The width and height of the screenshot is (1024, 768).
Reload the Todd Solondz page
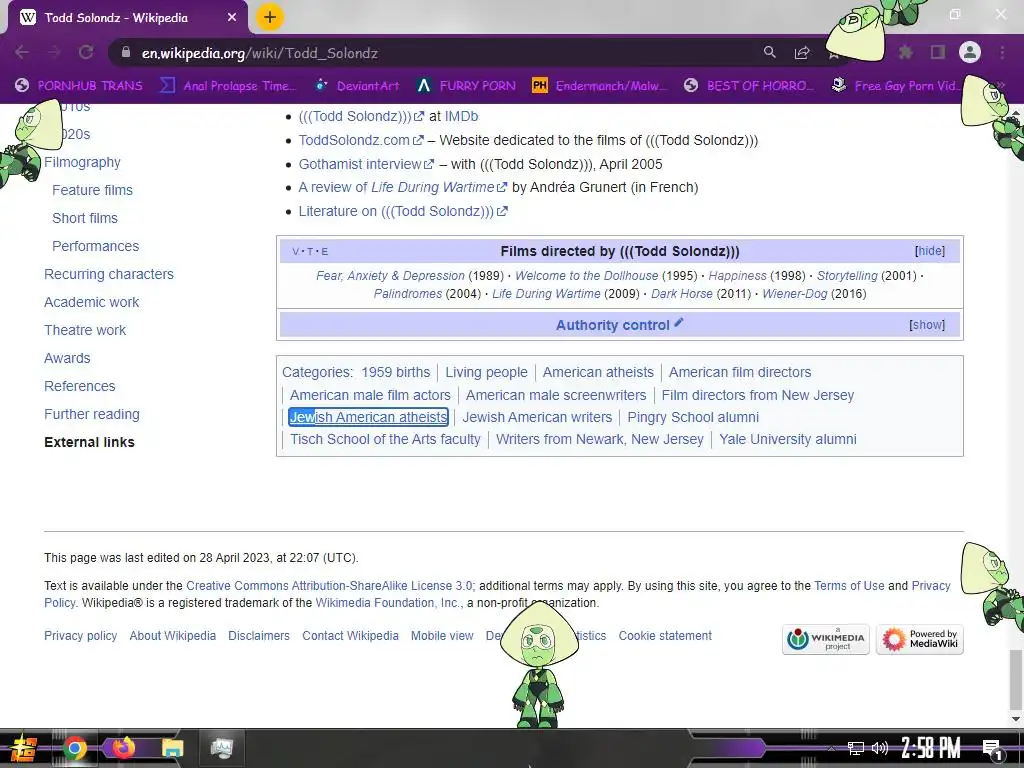pyautogui.click(x=86, y=52)
